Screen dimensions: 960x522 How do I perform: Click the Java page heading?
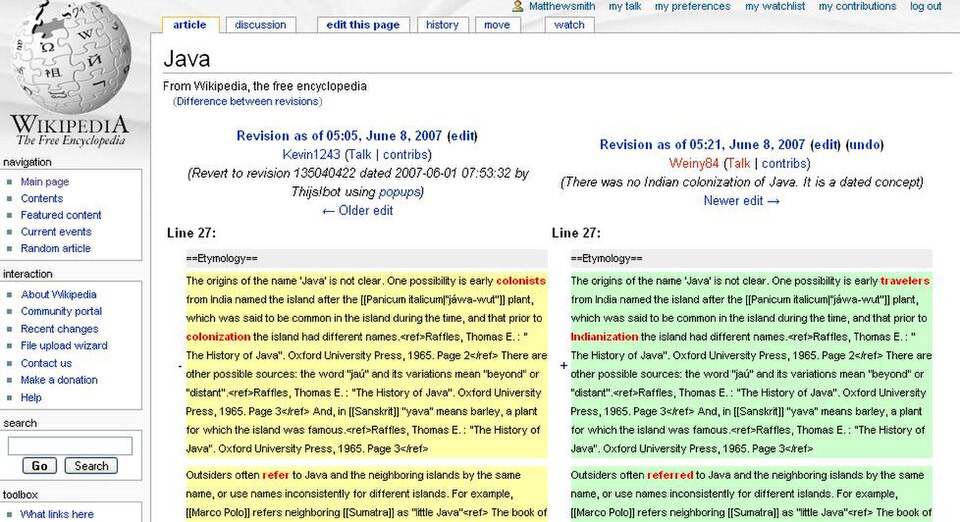(187, 59)
